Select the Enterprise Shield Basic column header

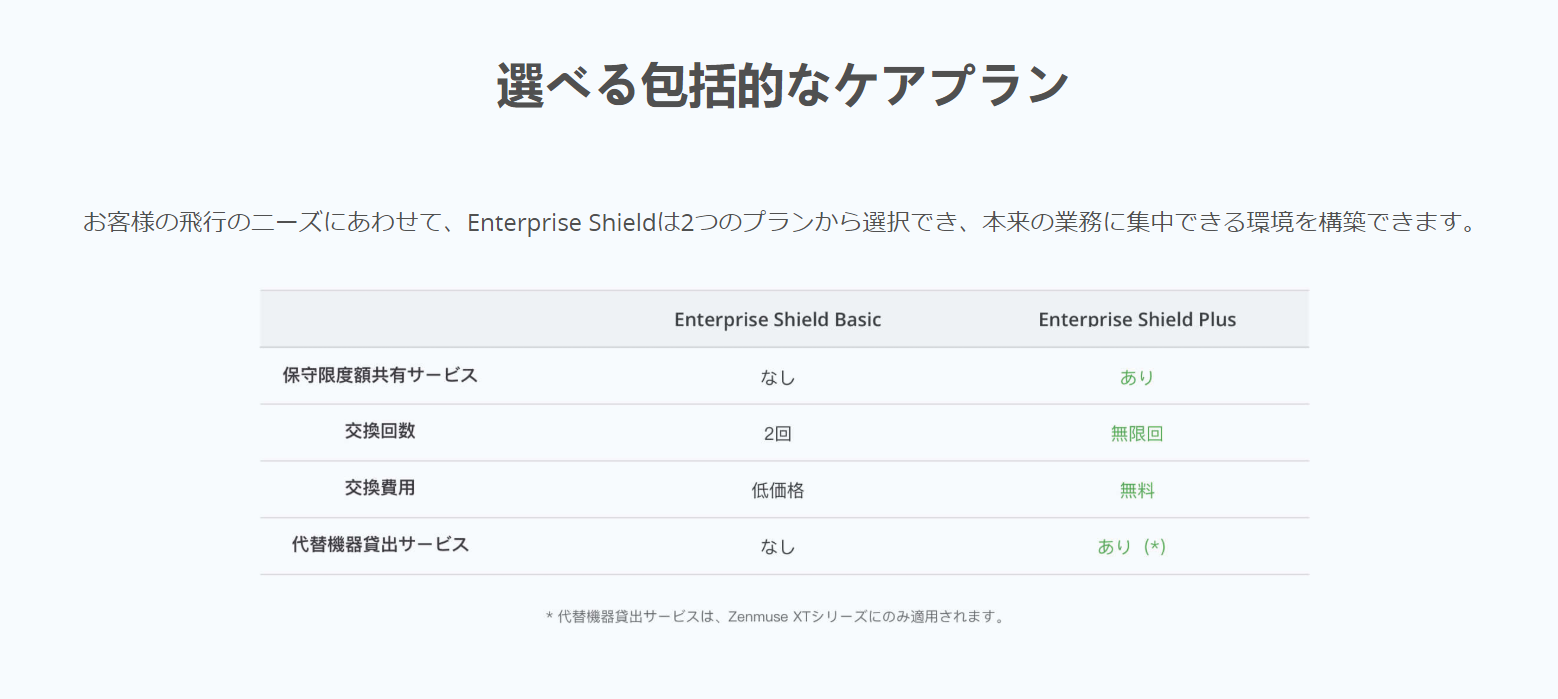click(x=778, y=320)
